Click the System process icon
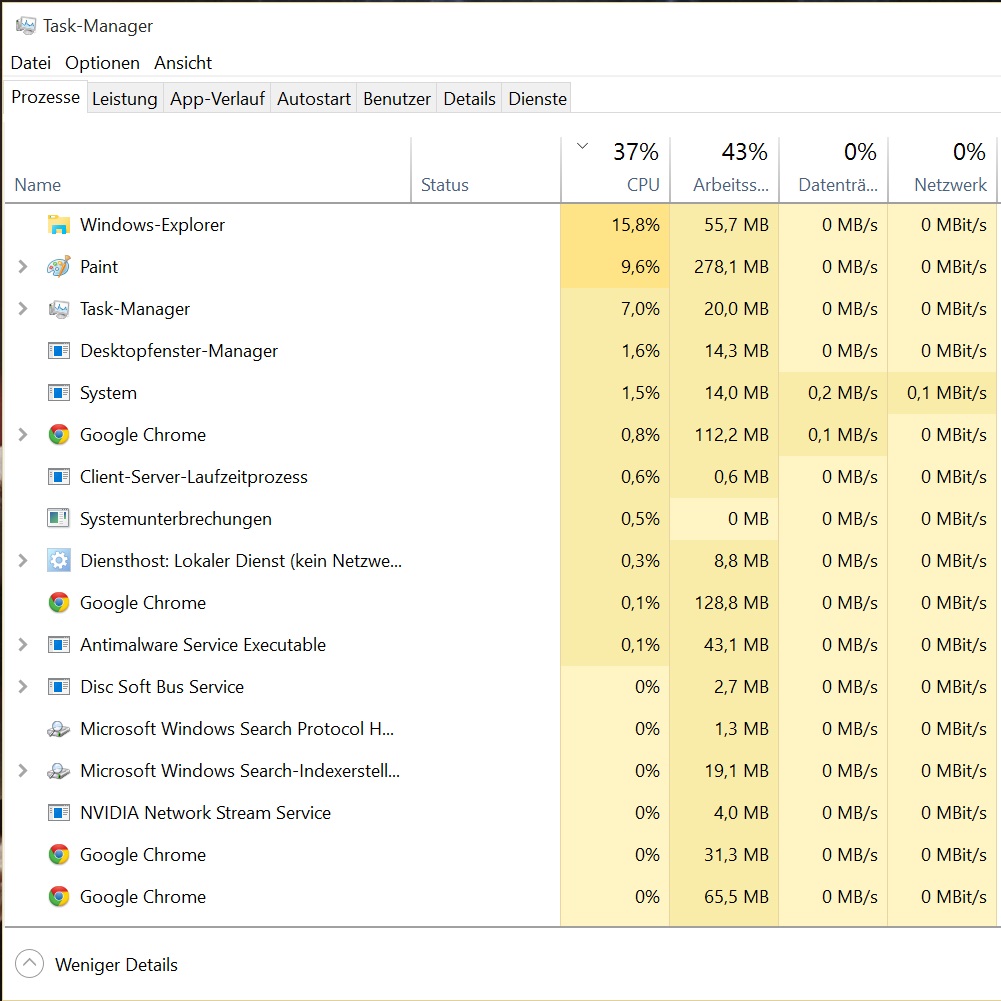1001x1001 pixels. 59,393
